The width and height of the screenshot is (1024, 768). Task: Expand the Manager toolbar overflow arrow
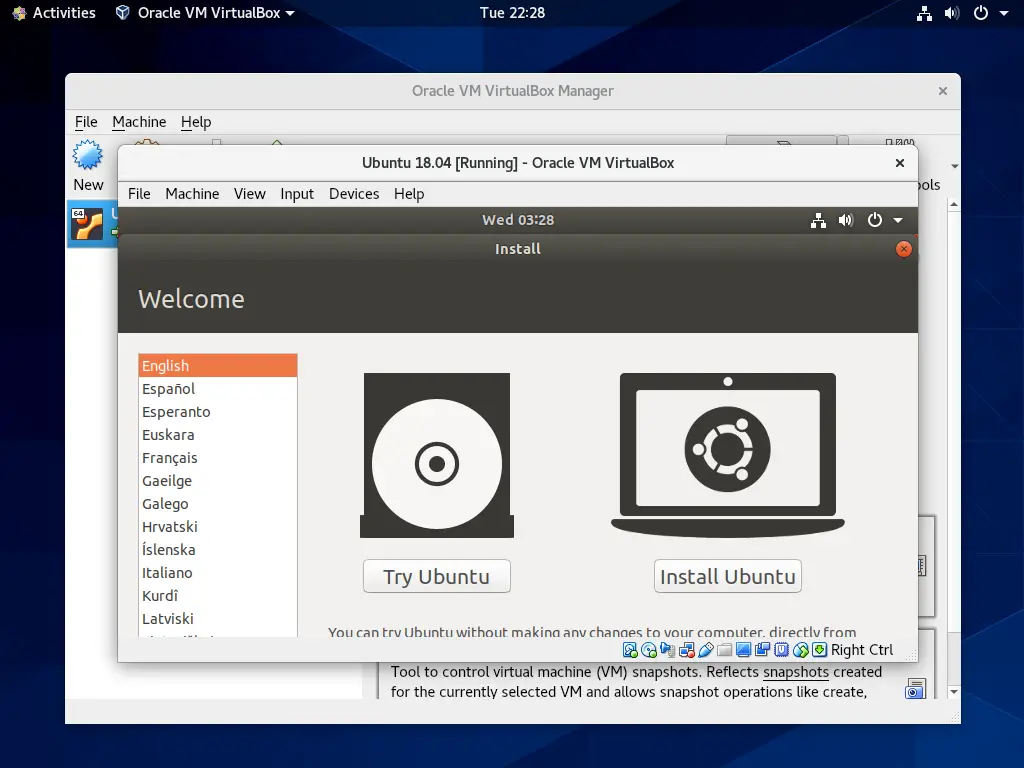955,167
